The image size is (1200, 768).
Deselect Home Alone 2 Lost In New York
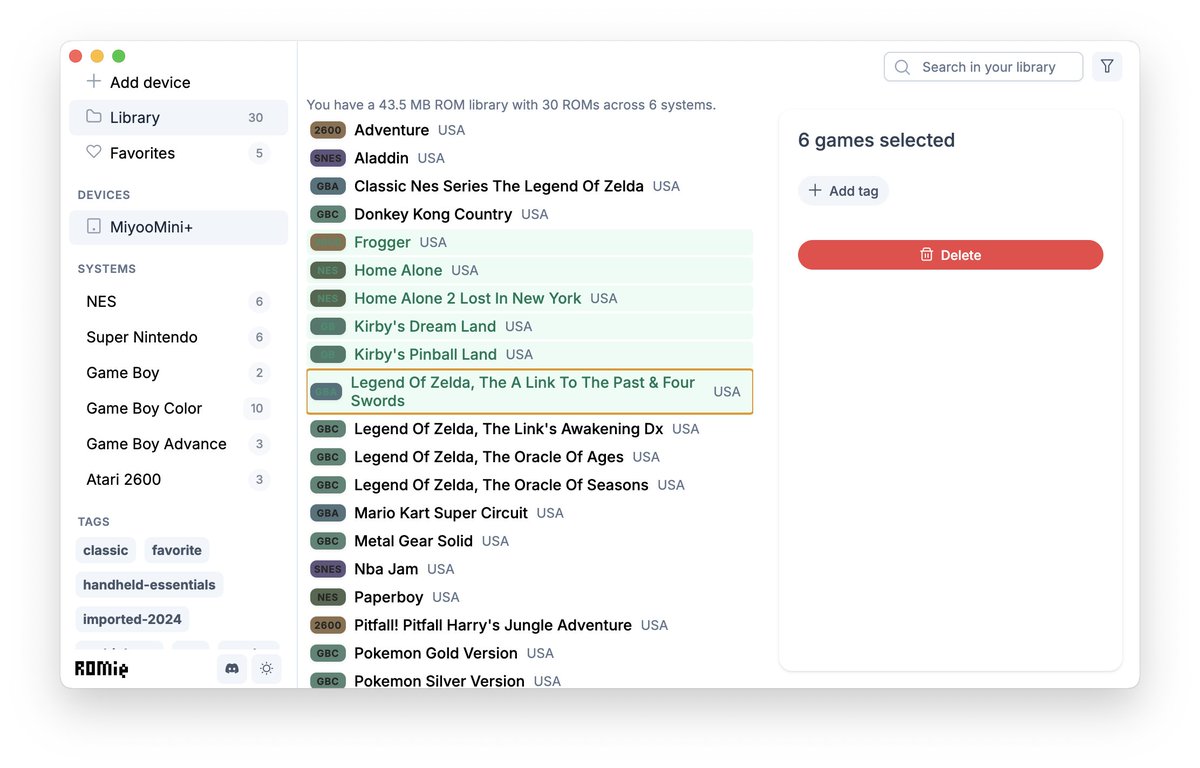(x=530, y=298)
